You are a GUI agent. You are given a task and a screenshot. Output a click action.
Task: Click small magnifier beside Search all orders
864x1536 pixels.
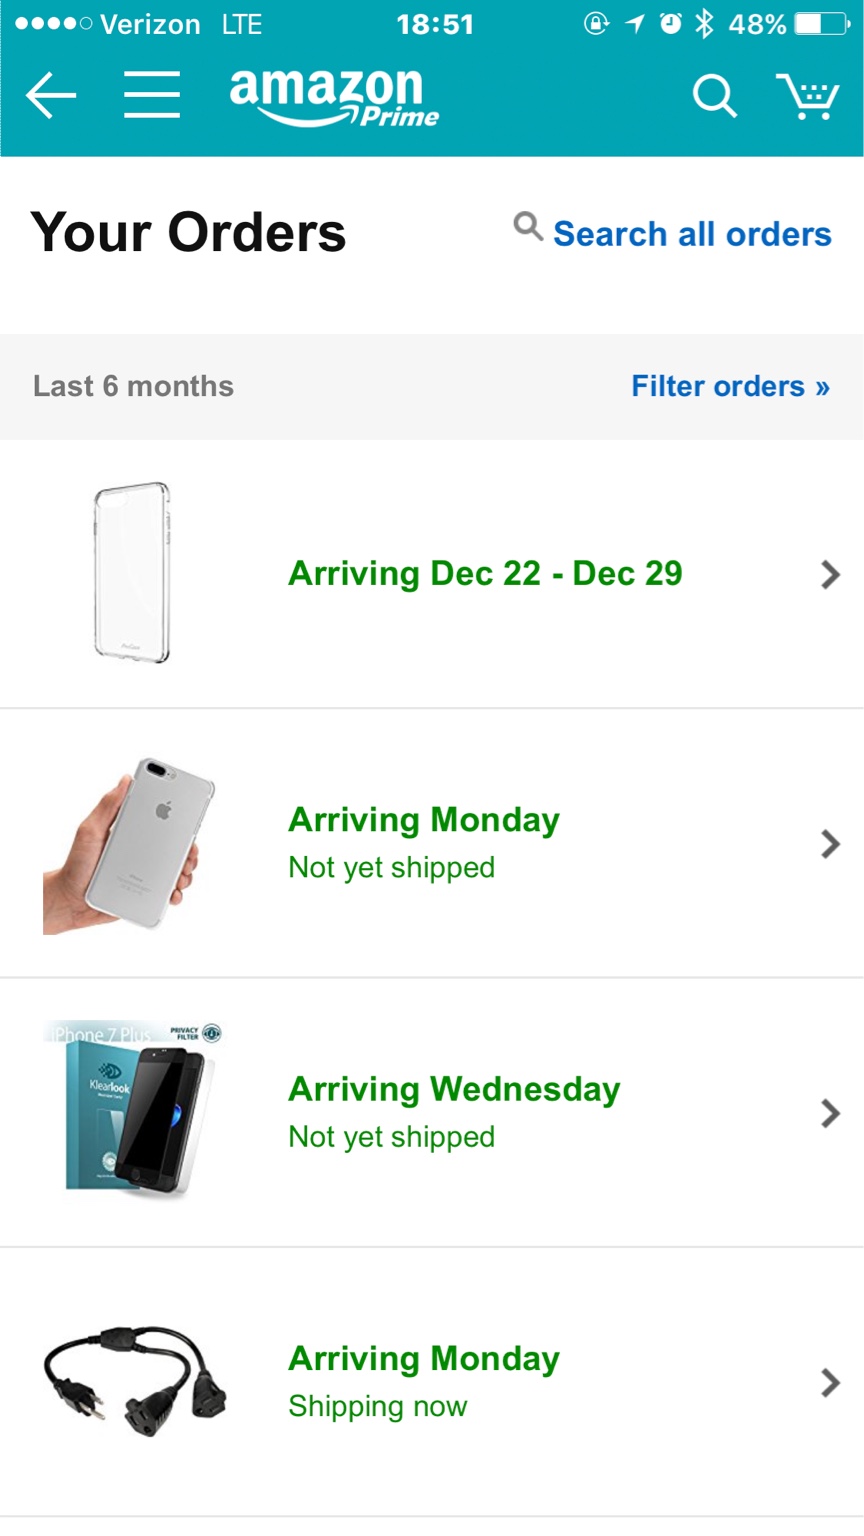click(x=528, y=226)
